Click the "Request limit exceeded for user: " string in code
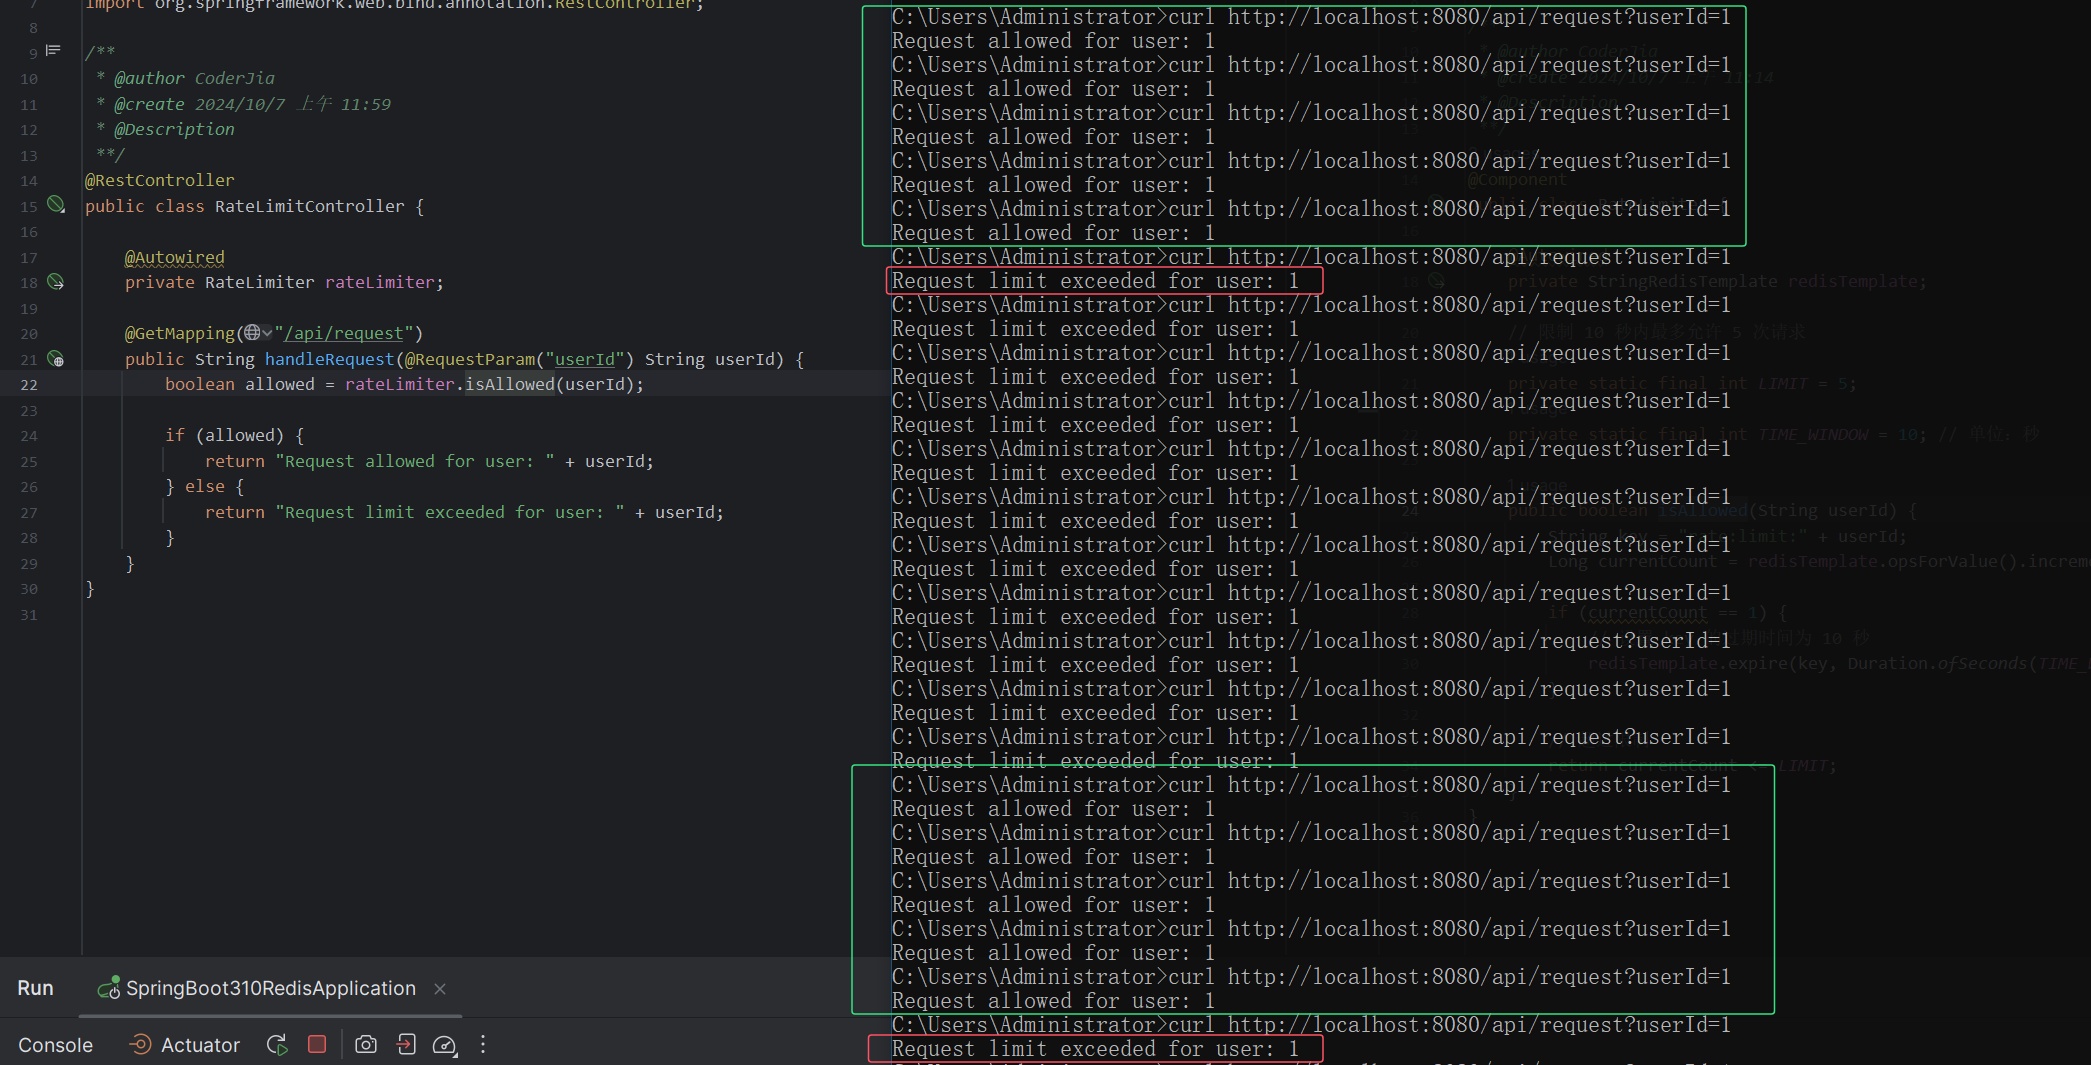 tap(450, 512)
